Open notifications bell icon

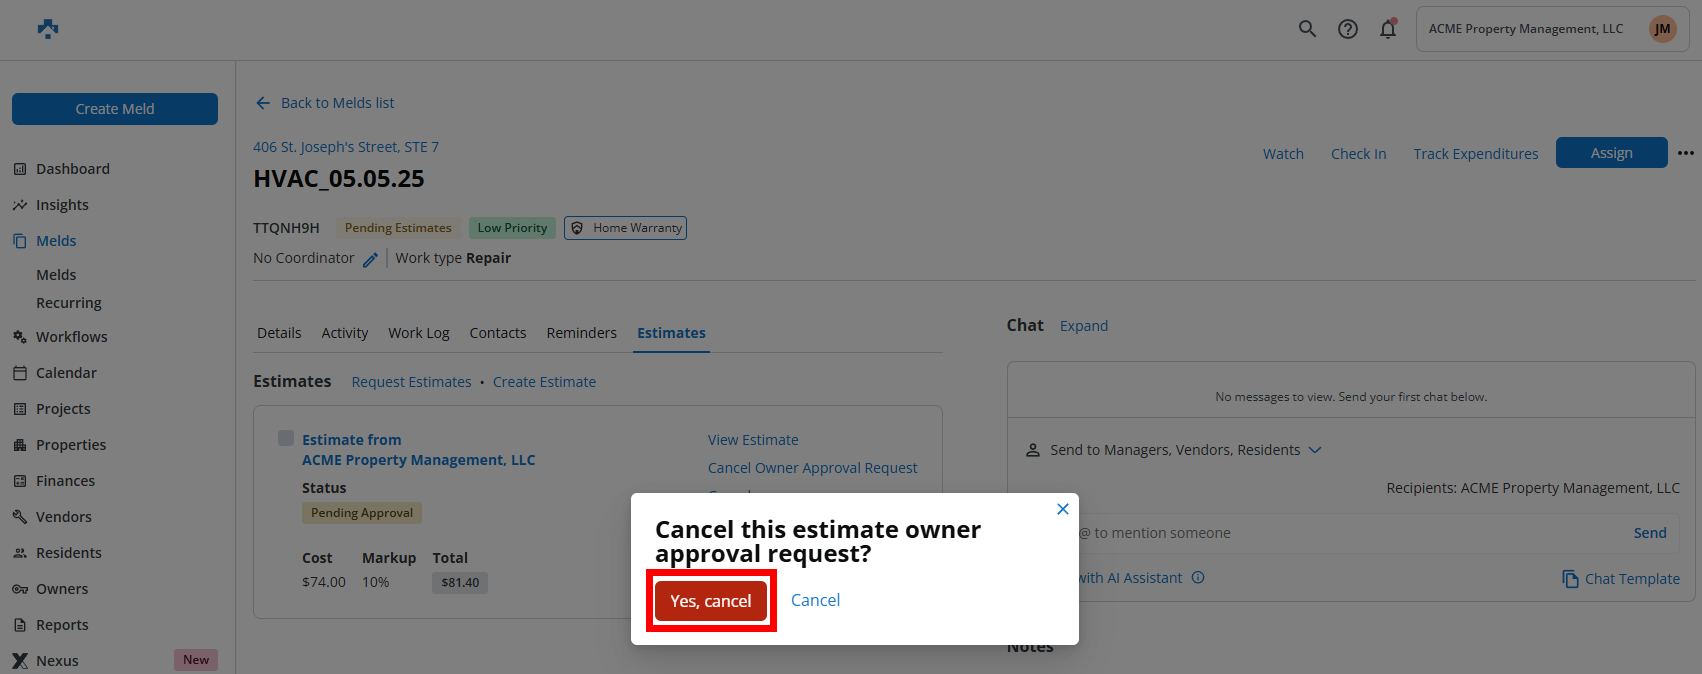(x=1388, y=29)
